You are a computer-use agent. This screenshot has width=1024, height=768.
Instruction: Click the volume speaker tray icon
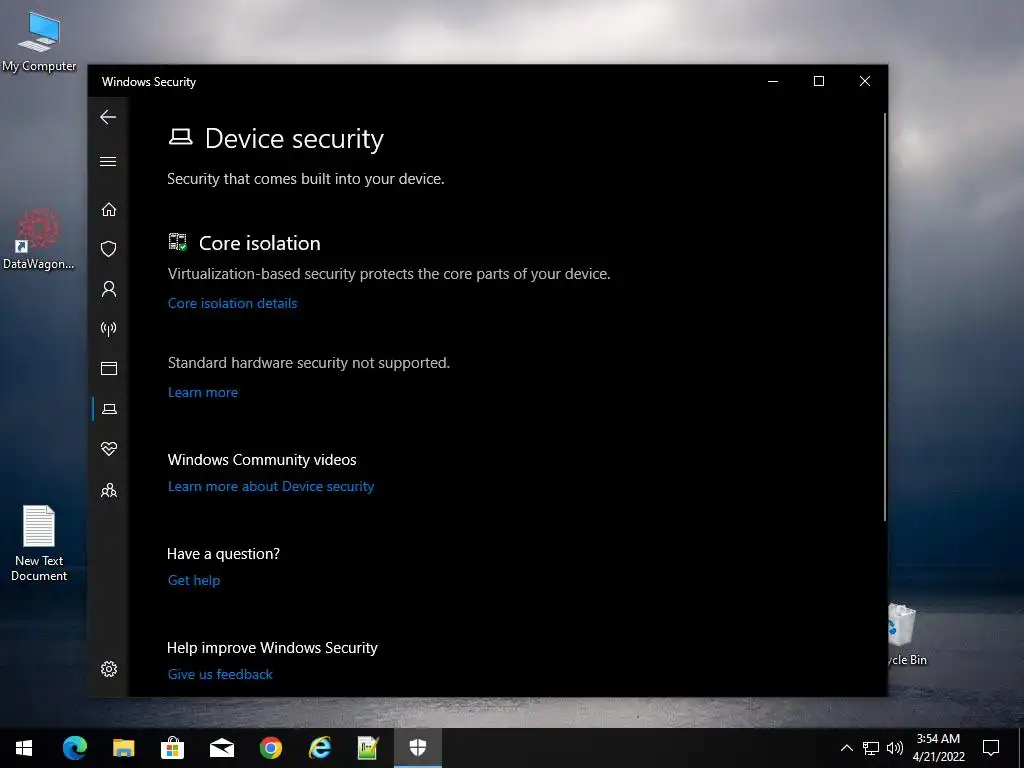[895, 748]
